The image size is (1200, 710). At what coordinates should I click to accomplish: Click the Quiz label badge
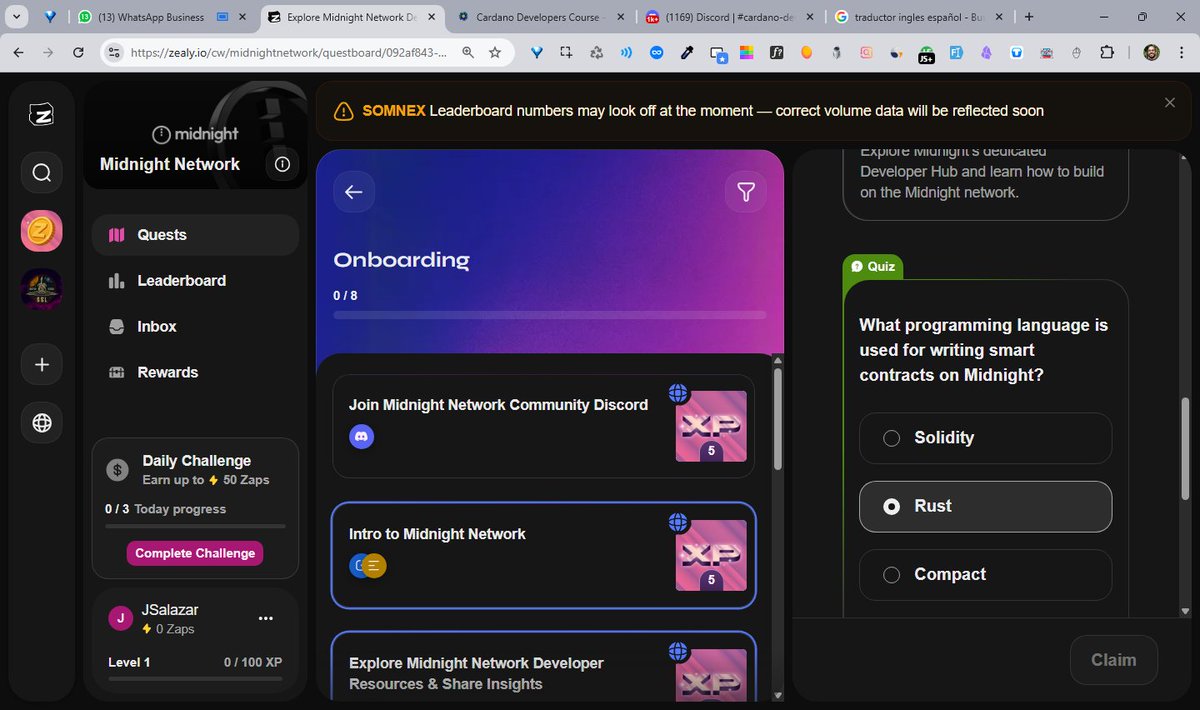(x=874, y=266)
